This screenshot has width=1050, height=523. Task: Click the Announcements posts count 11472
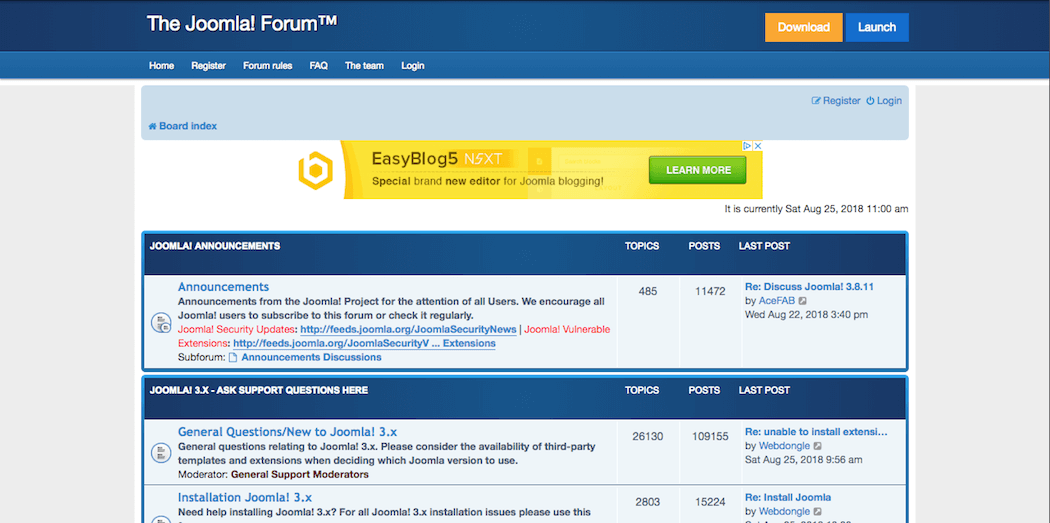(710, 291)
